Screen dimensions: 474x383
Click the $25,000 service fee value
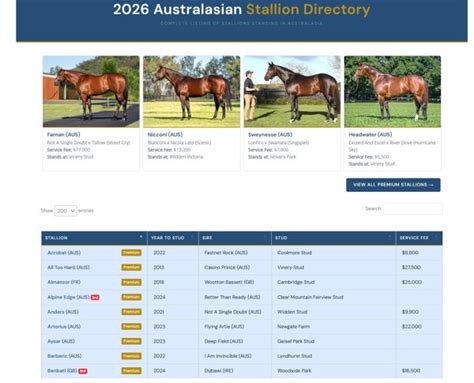pyautogui.click(x=412, y=282)
